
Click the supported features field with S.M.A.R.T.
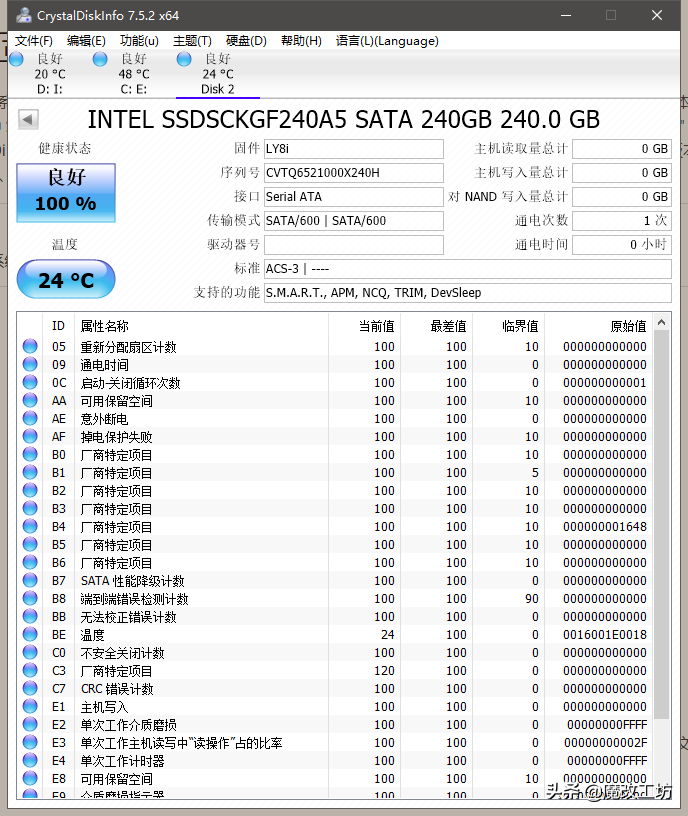point(468,292)
